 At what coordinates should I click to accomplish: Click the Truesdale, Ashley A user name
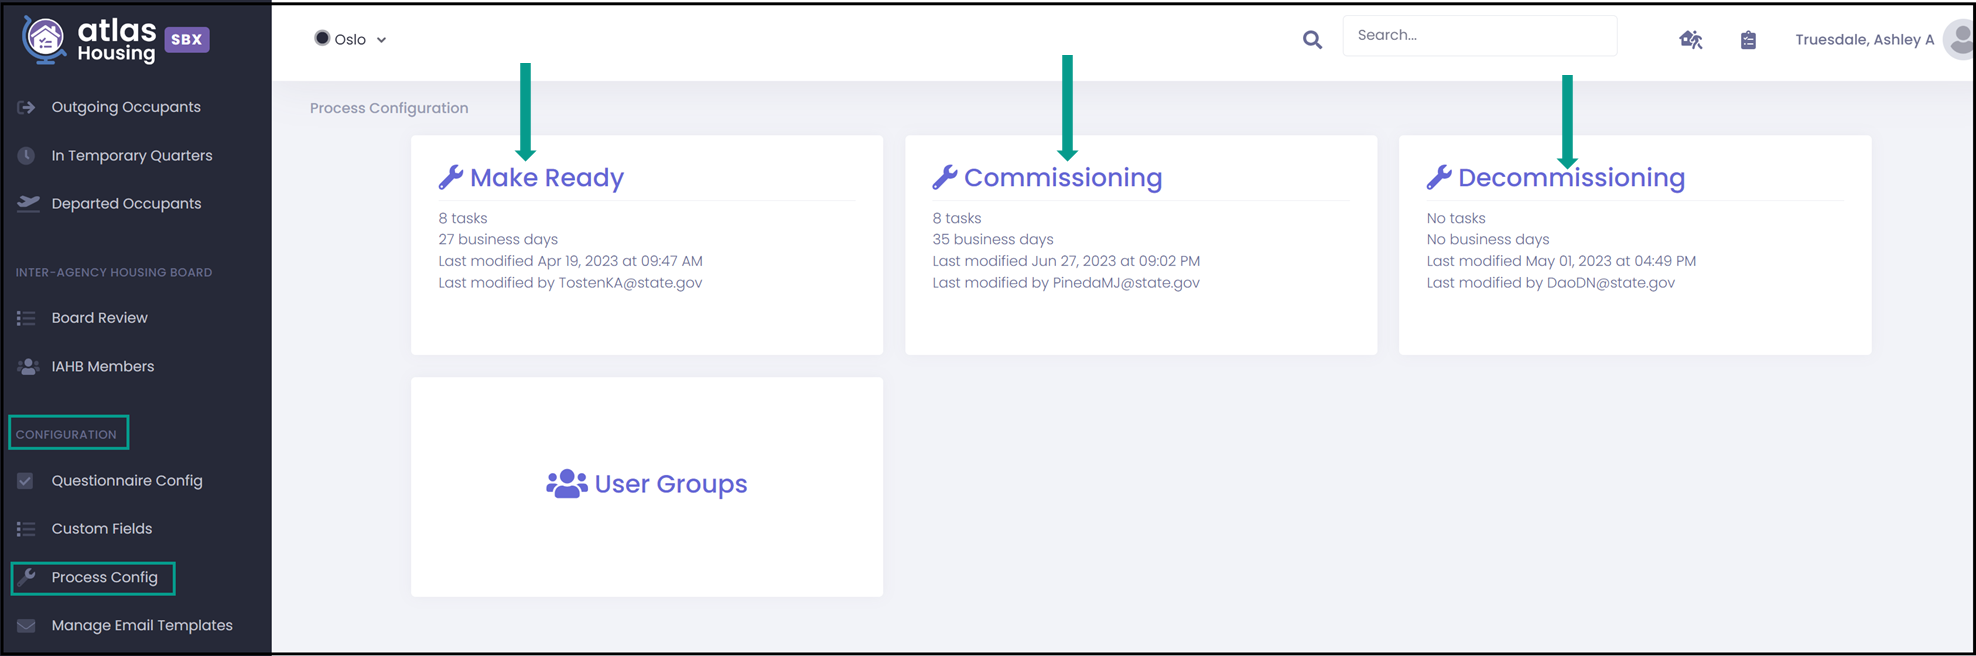1865,40
